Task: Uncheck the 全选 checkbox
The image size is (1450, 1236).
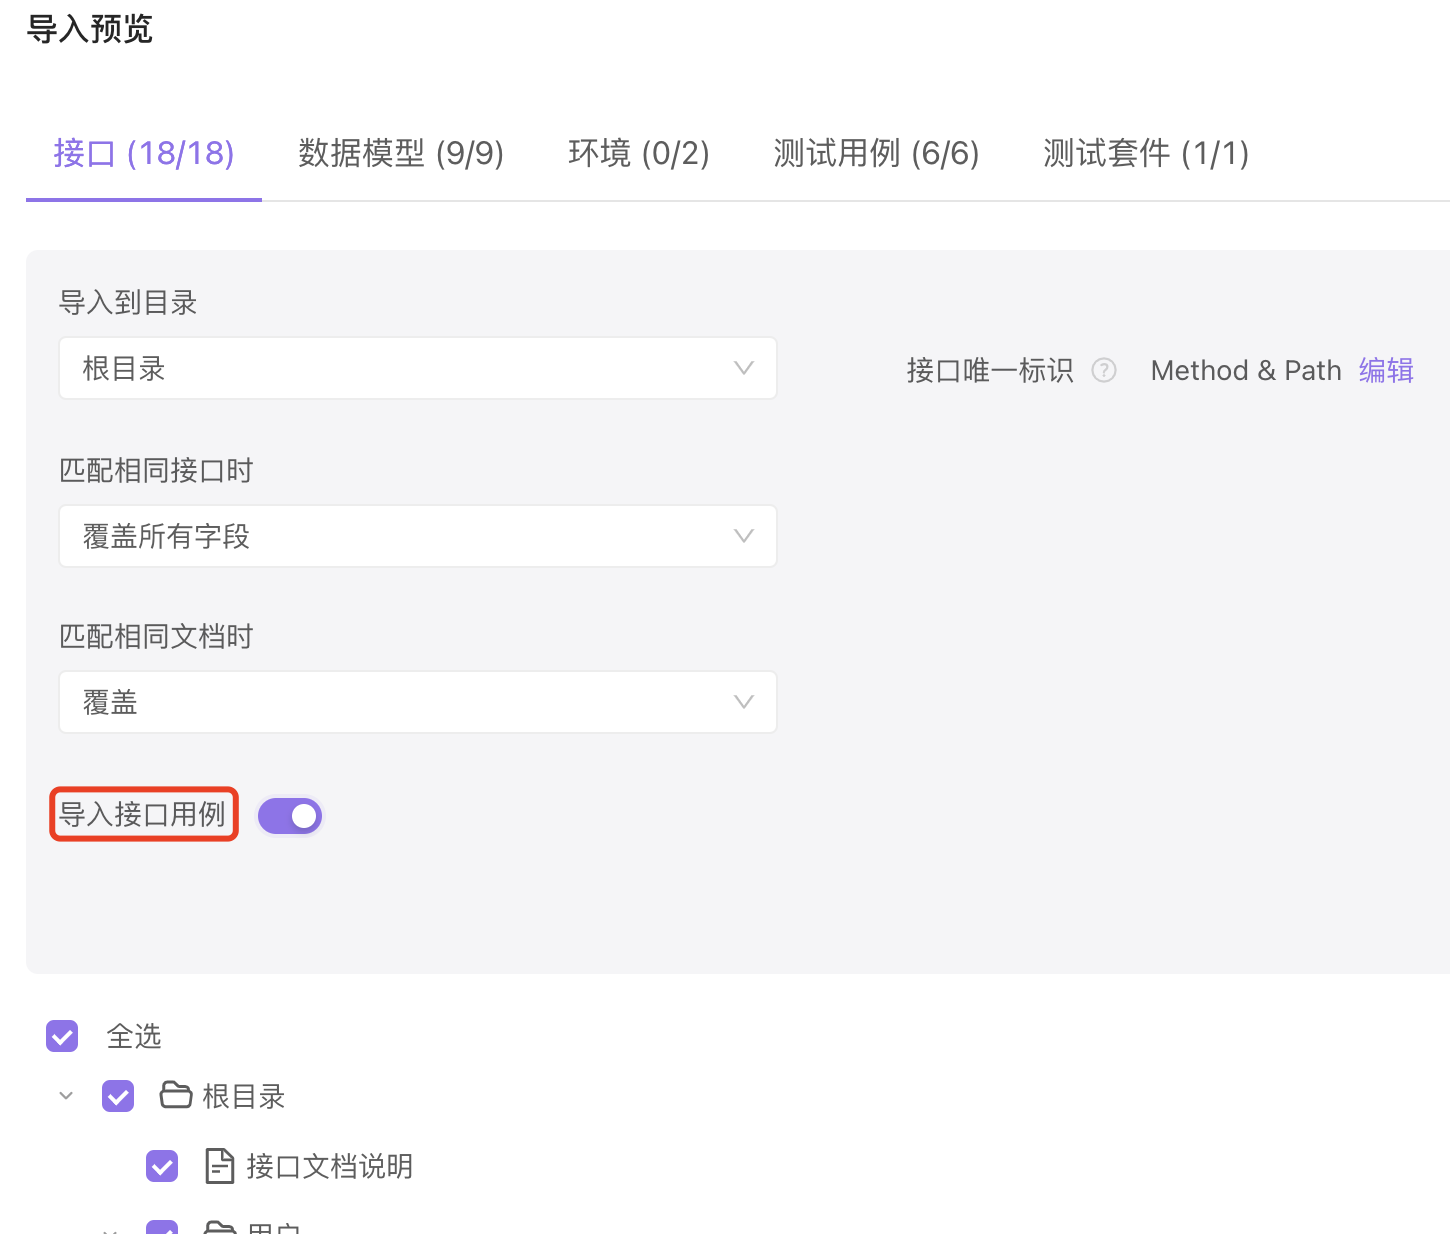Action: point(62,1036)
